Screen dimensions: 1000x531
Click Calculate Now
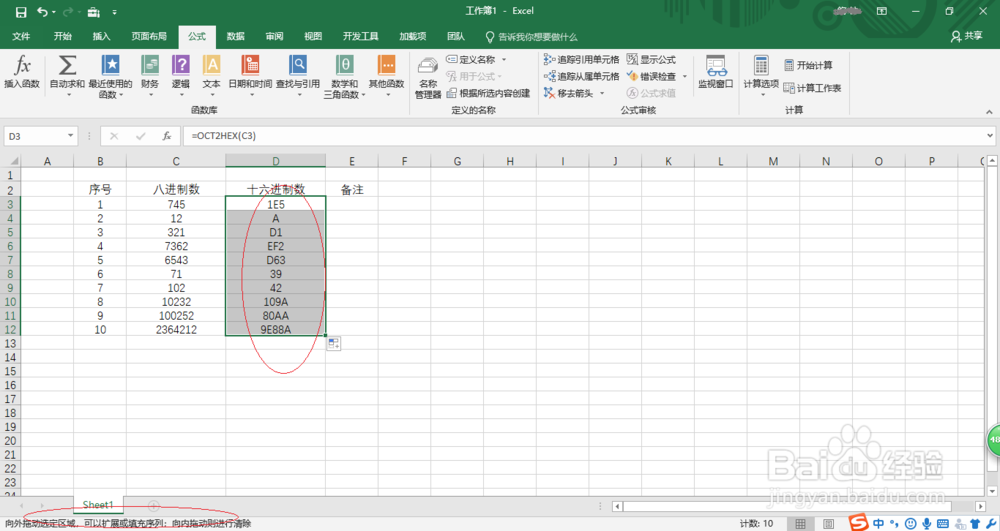coord(808,65)
